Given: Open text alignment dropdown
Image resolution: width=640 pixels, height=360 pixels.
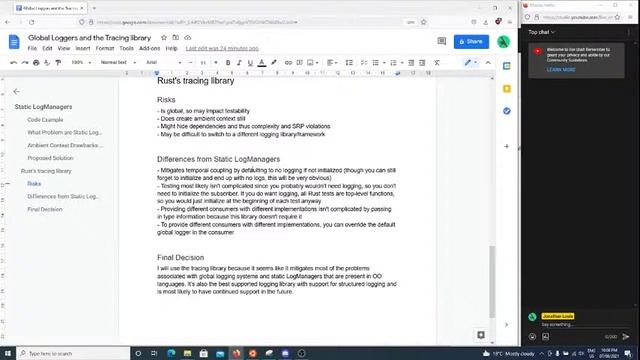Looking at the screenshot, I should click(332, 62).
